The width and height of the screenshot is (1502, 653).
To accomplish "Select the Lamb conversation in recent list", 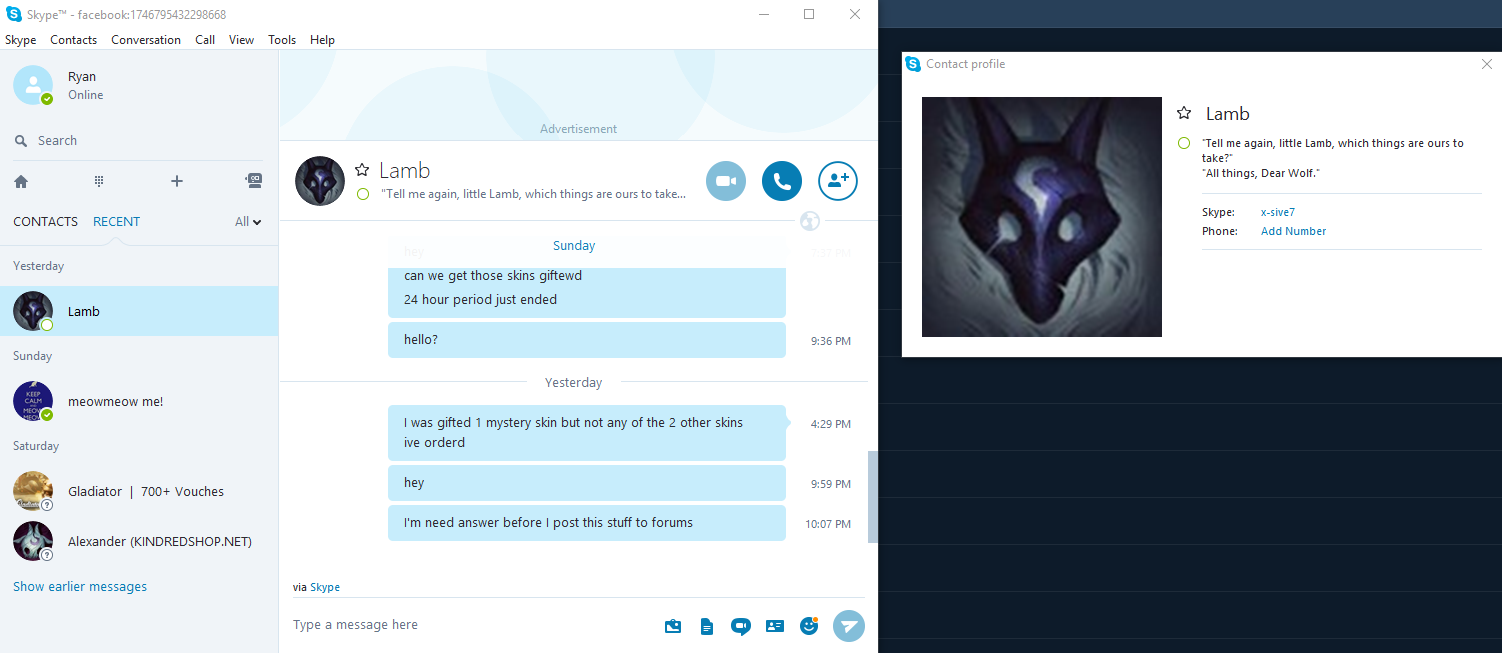I will point(139,311).
